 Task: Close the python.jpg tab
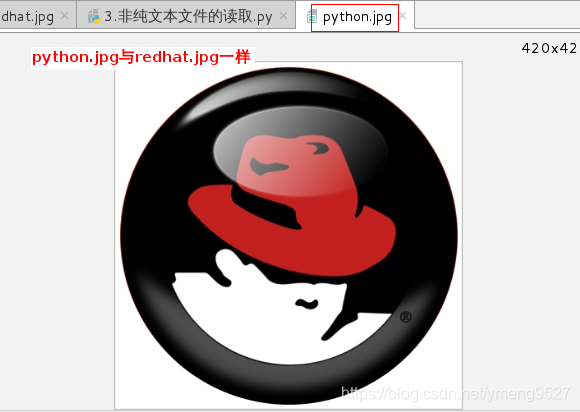point(403,16)
